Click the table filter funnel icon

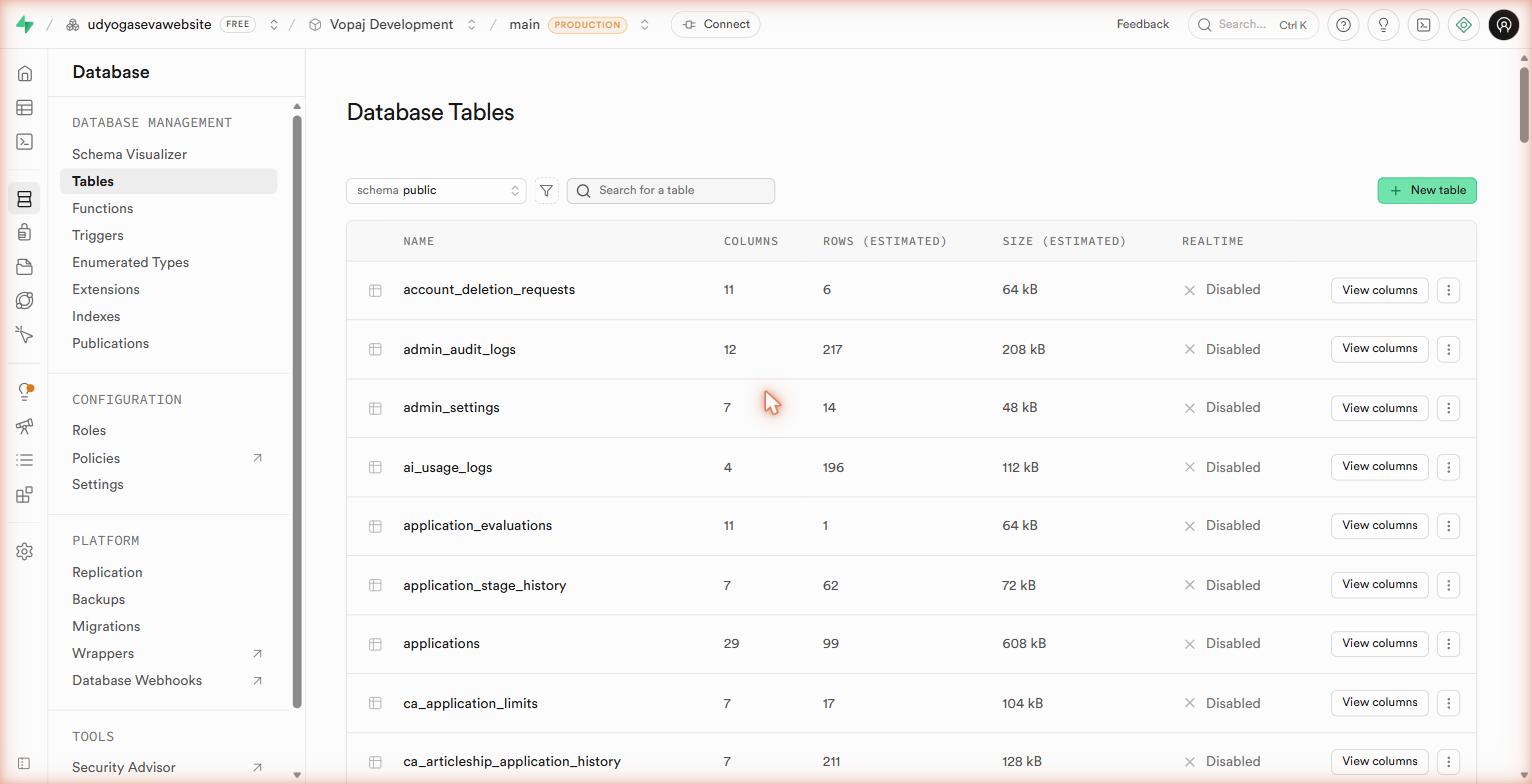[x=546, y=190]
